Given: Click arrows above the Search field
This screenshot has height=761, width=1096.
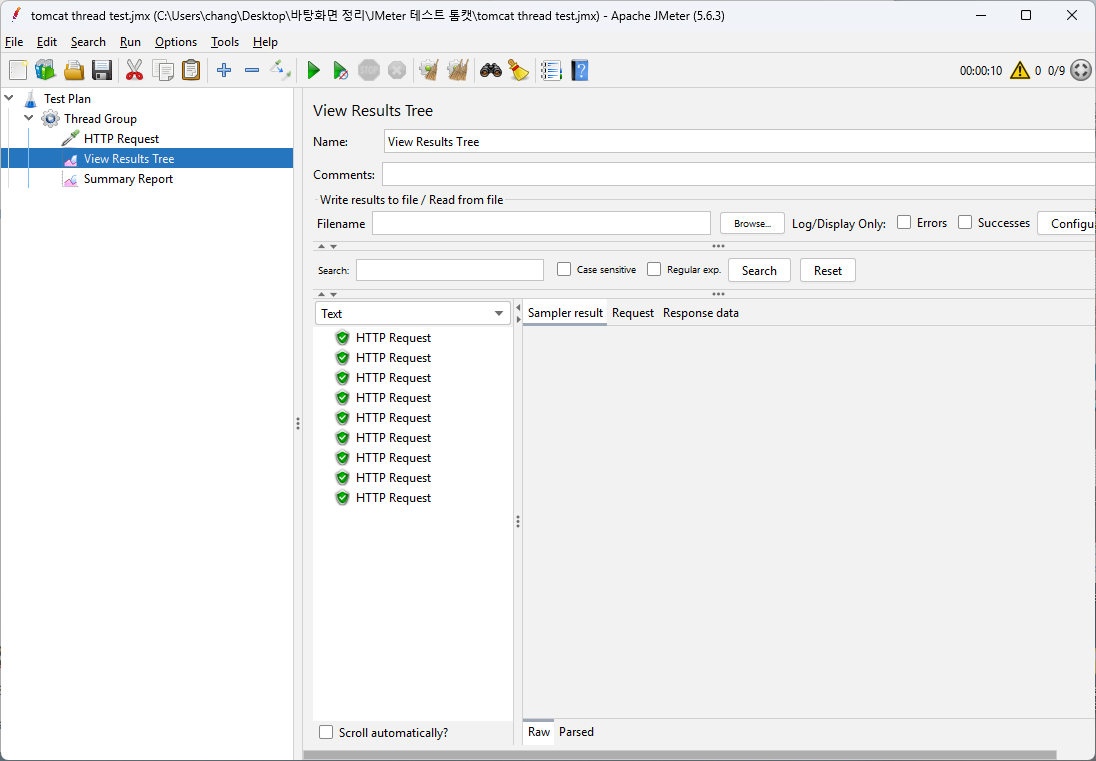Looking at the screenshot, I should [327, 246].
